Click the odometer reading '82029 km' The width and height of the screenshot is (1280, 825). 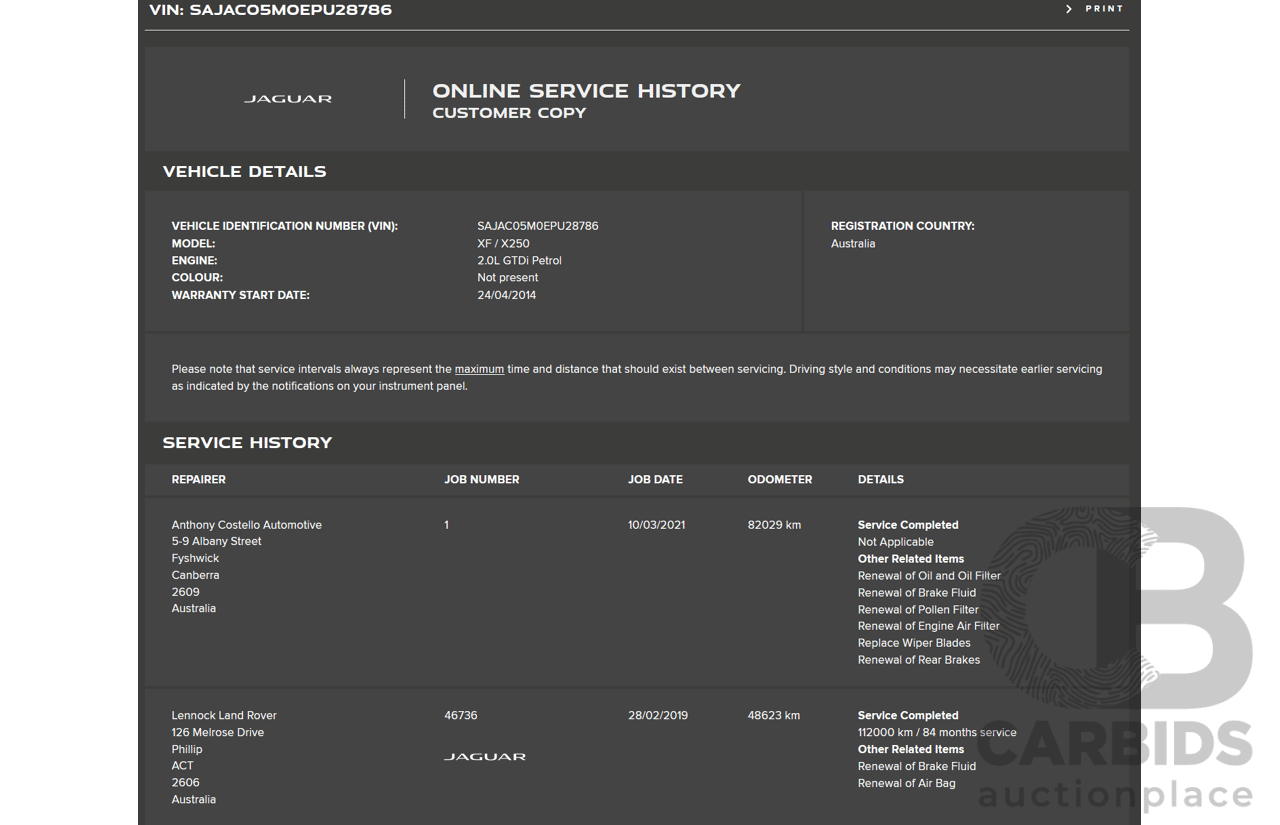(774, 525)
